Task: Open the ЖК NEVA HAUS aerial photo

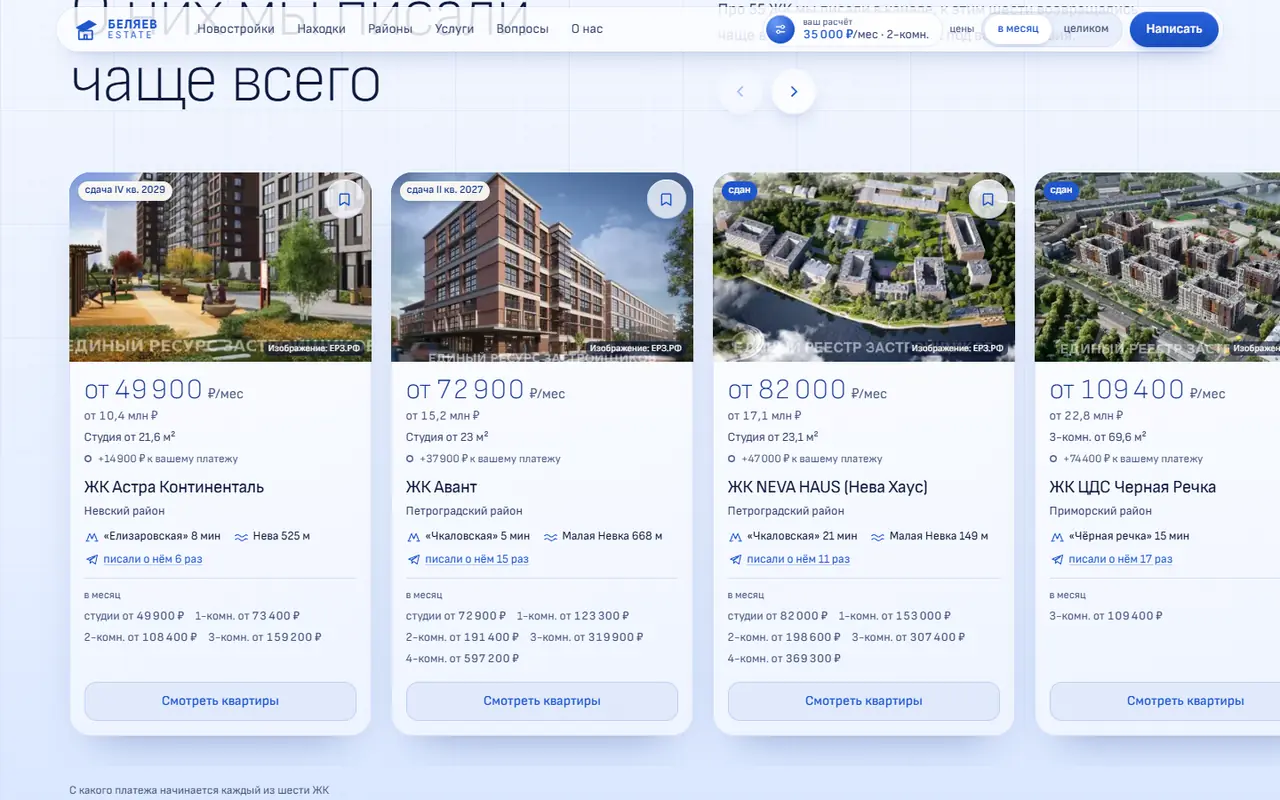Action: pyautogui.click(x=864, y=267)
